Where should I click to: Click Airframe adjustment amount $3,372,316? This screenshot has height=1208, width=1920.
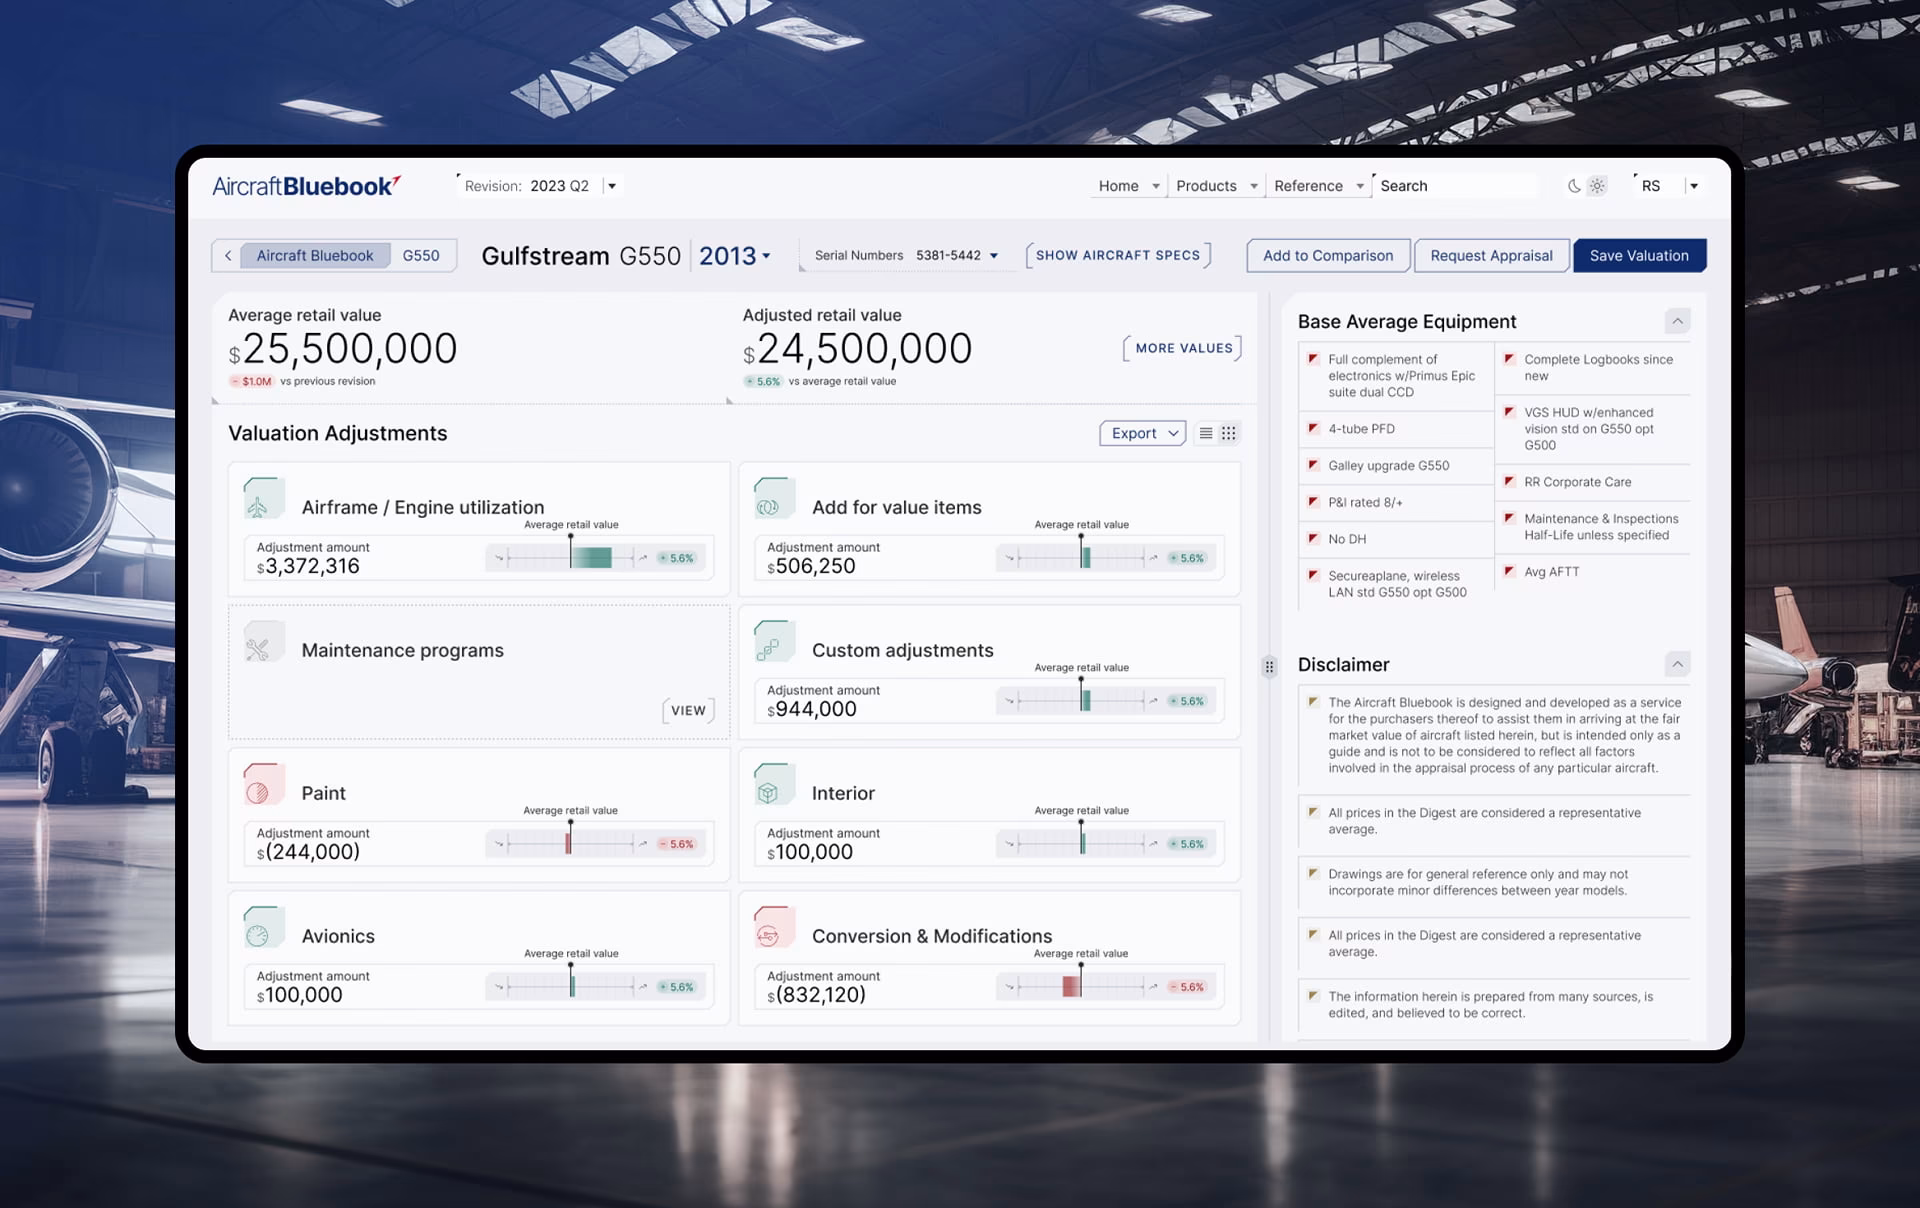pyautogui.click(x=308, y=566)
